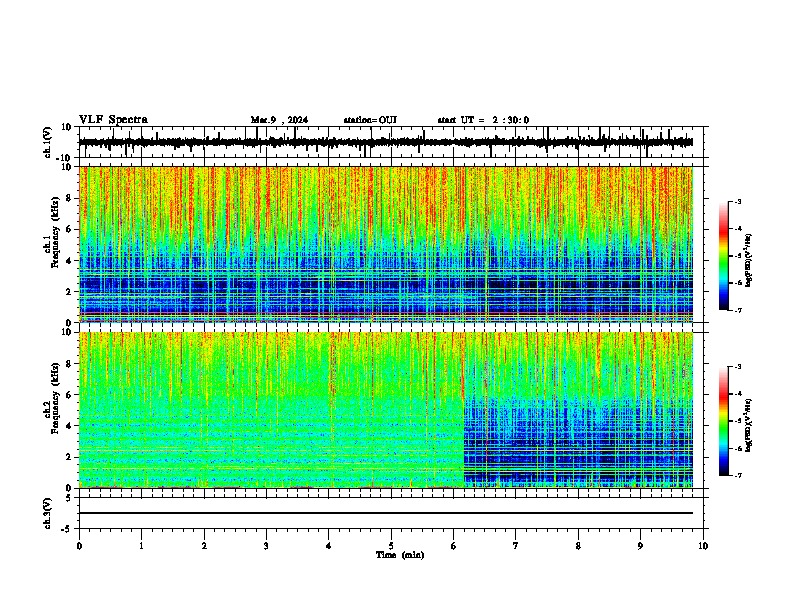Click the ch.1 "Frequency (kHz)" axis label
Image resolution: width=792 pixels, height=612 pixels.
tap(55, 232)
